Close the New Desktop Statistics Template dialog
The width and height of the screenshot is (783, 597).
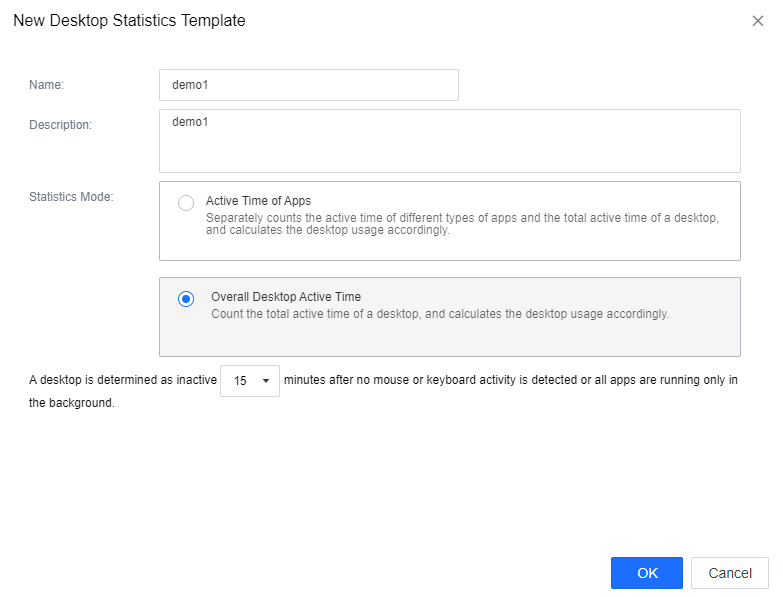tap(757, 21)
